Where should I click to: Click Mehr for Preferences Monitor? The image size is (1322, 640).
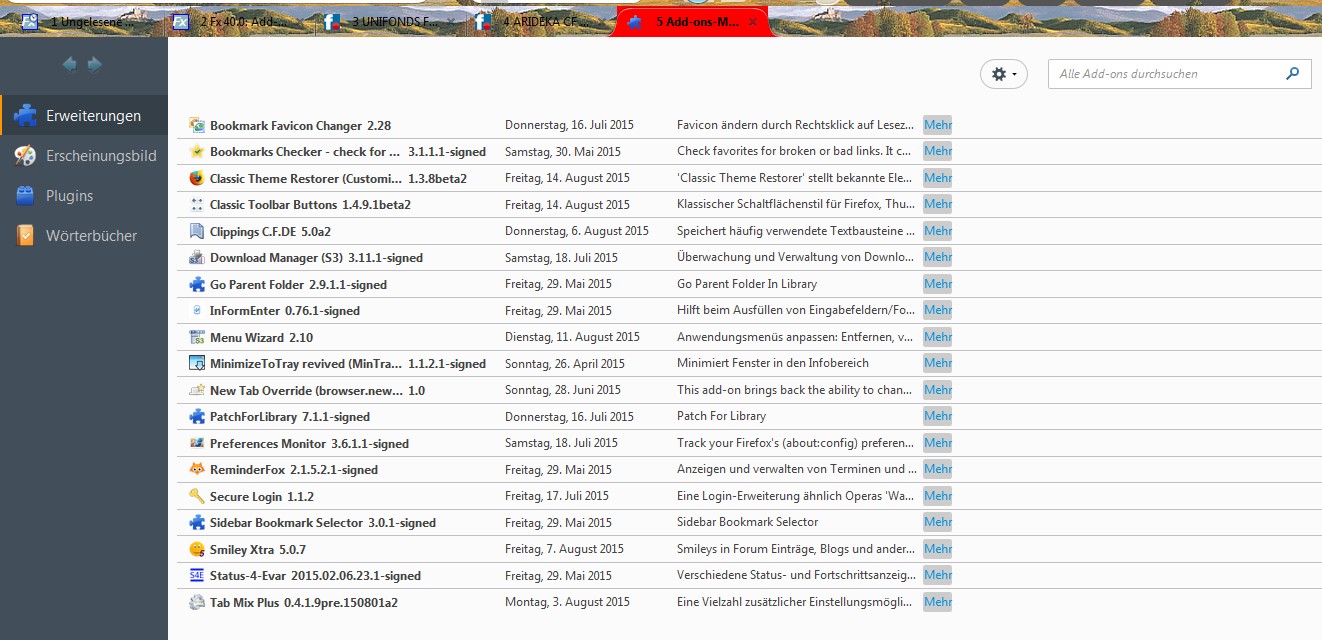click(x=938, y=443)
